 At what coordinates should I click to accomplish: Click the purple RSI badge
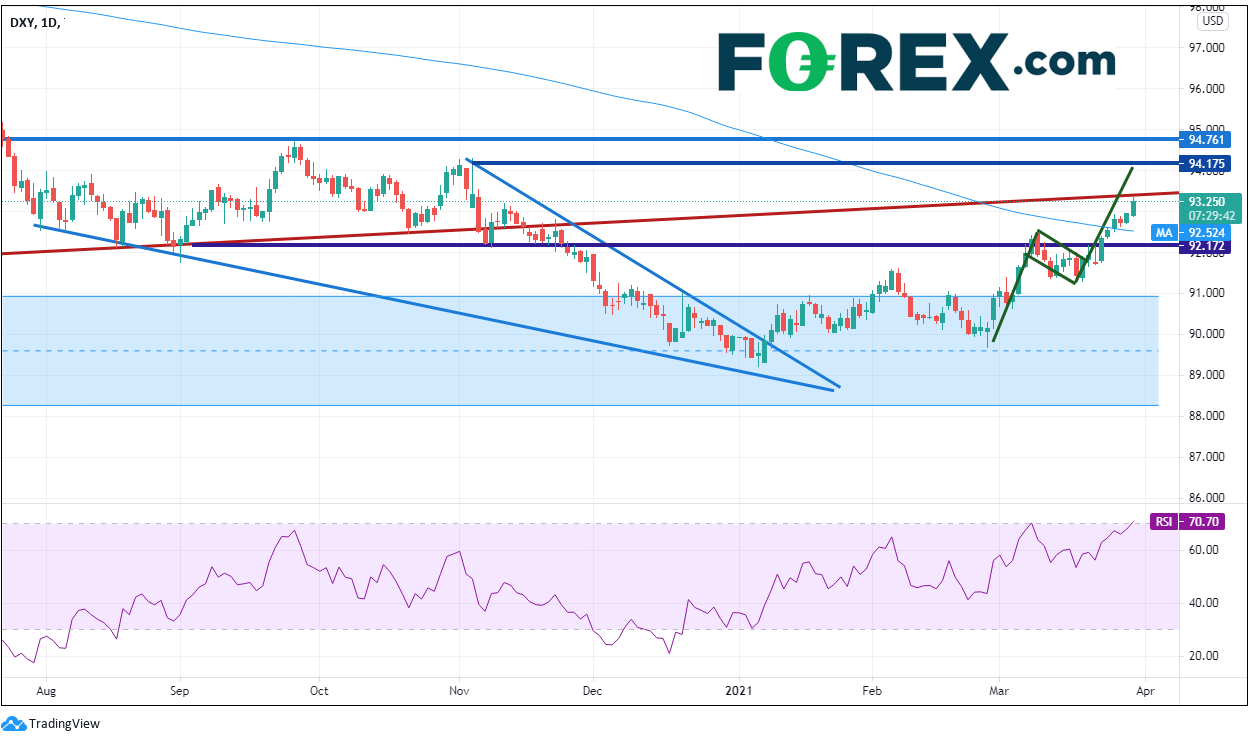click(x=1164, y=521)
